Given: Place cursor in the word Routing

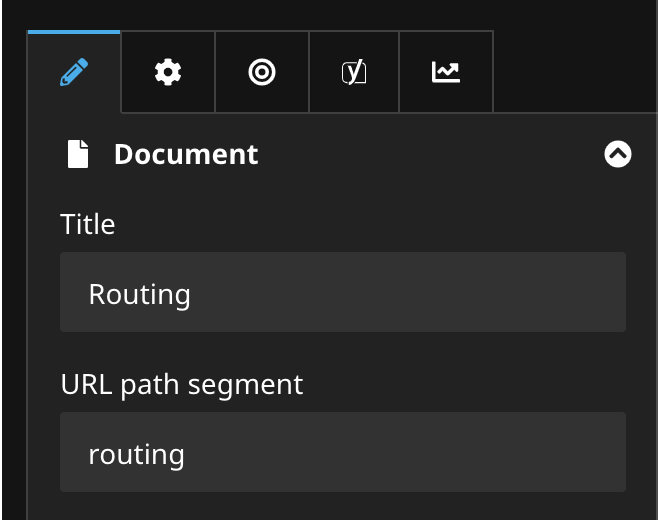Looking at the screenshot, I should click(x=140, y=294).
